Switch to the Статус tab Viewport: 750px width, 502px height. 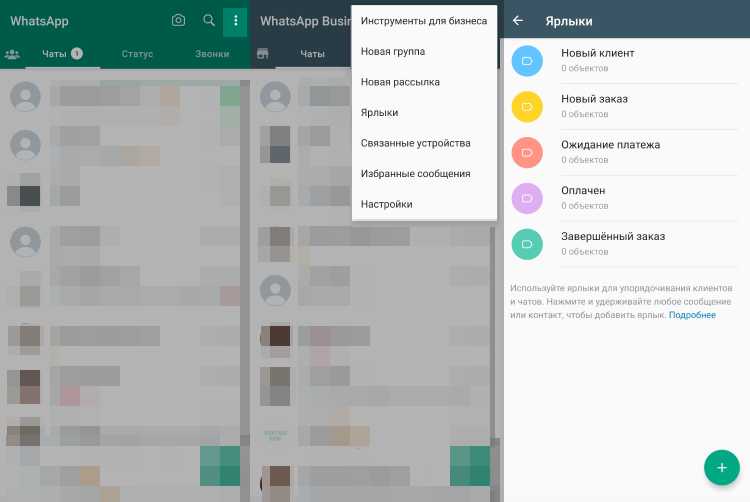tap(137, 54)
